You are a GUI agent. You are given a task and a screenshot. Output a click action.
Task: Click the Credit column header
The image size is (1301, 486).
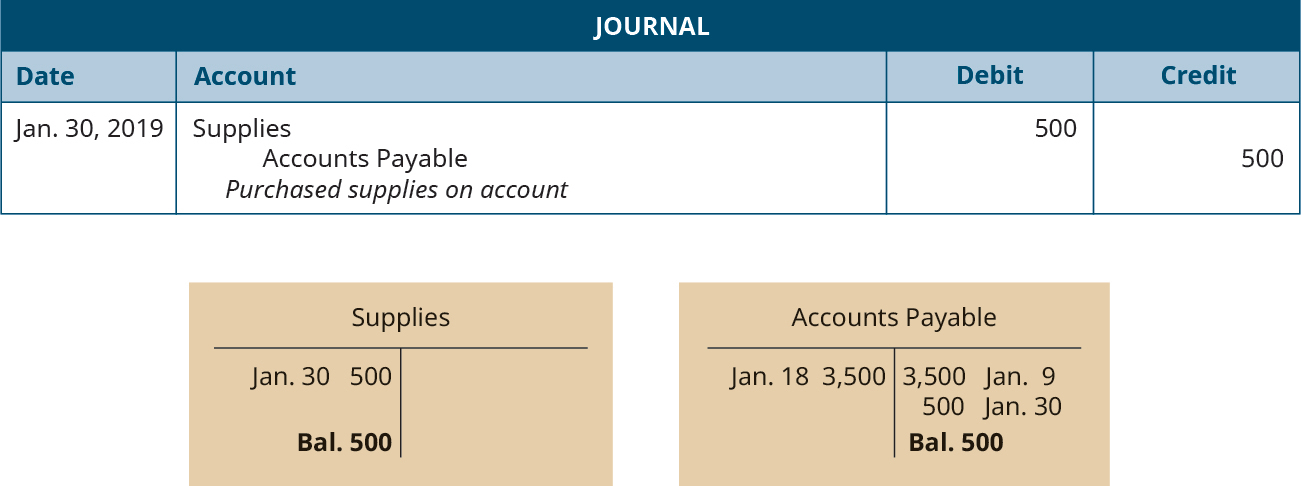[x=1198, y=76]
